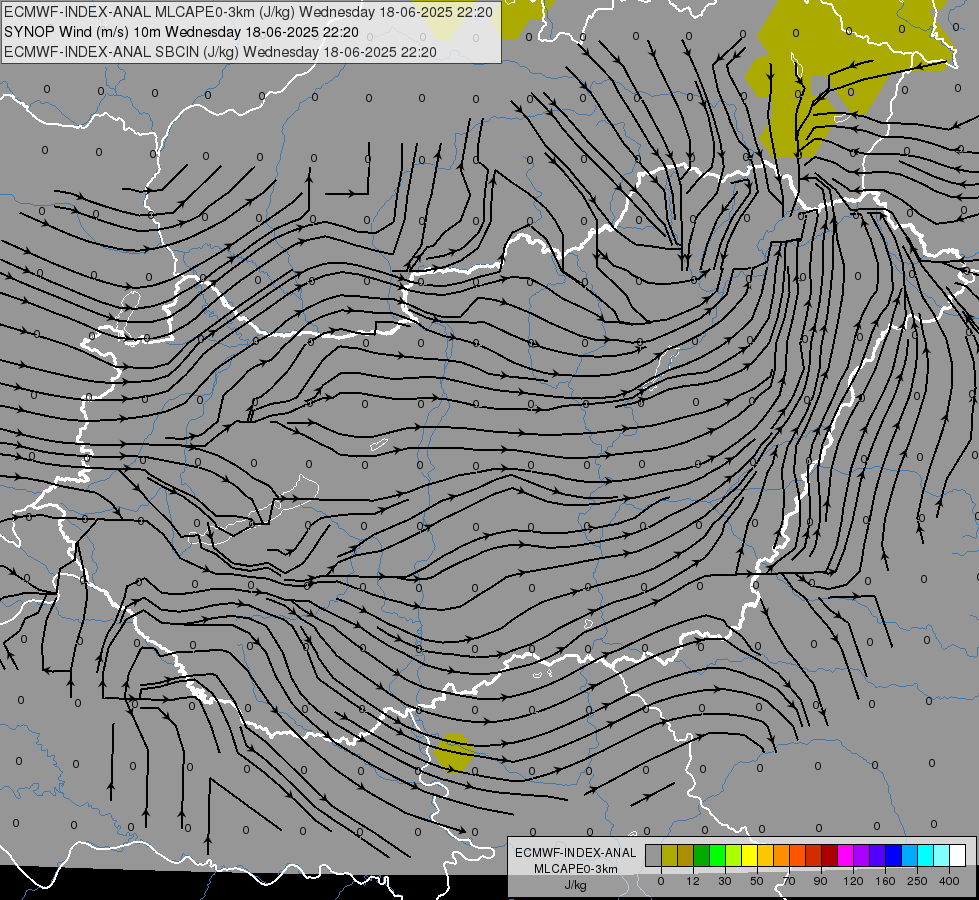The height and width of the screenshot is (900, 979).
Task: Click the MLCAPE0-3km title line at top
Action: point(248,12)
